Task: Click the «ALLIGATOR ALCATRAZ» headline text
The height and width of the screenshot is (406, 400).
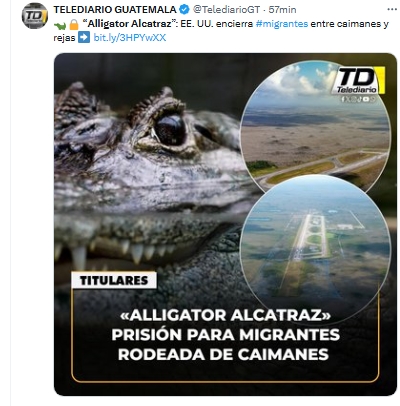Action: [x=226, y=316]
